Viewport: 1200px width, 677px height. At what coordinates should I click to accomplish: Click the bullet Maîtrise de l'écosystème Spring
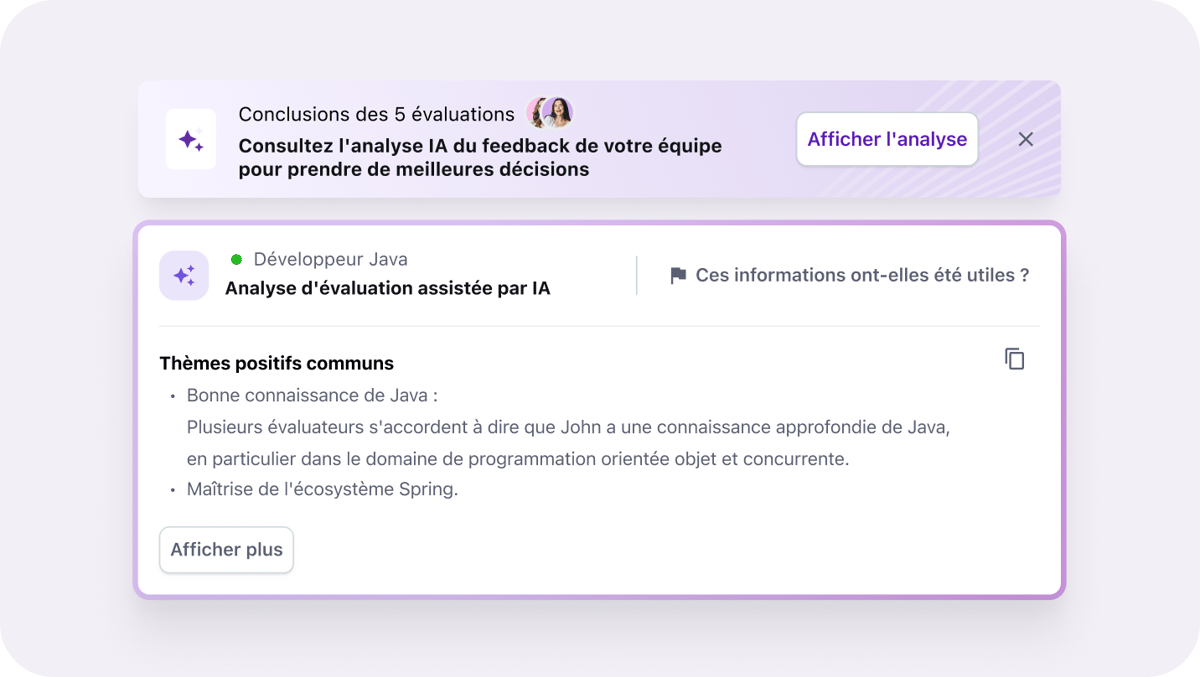[322, 489]
